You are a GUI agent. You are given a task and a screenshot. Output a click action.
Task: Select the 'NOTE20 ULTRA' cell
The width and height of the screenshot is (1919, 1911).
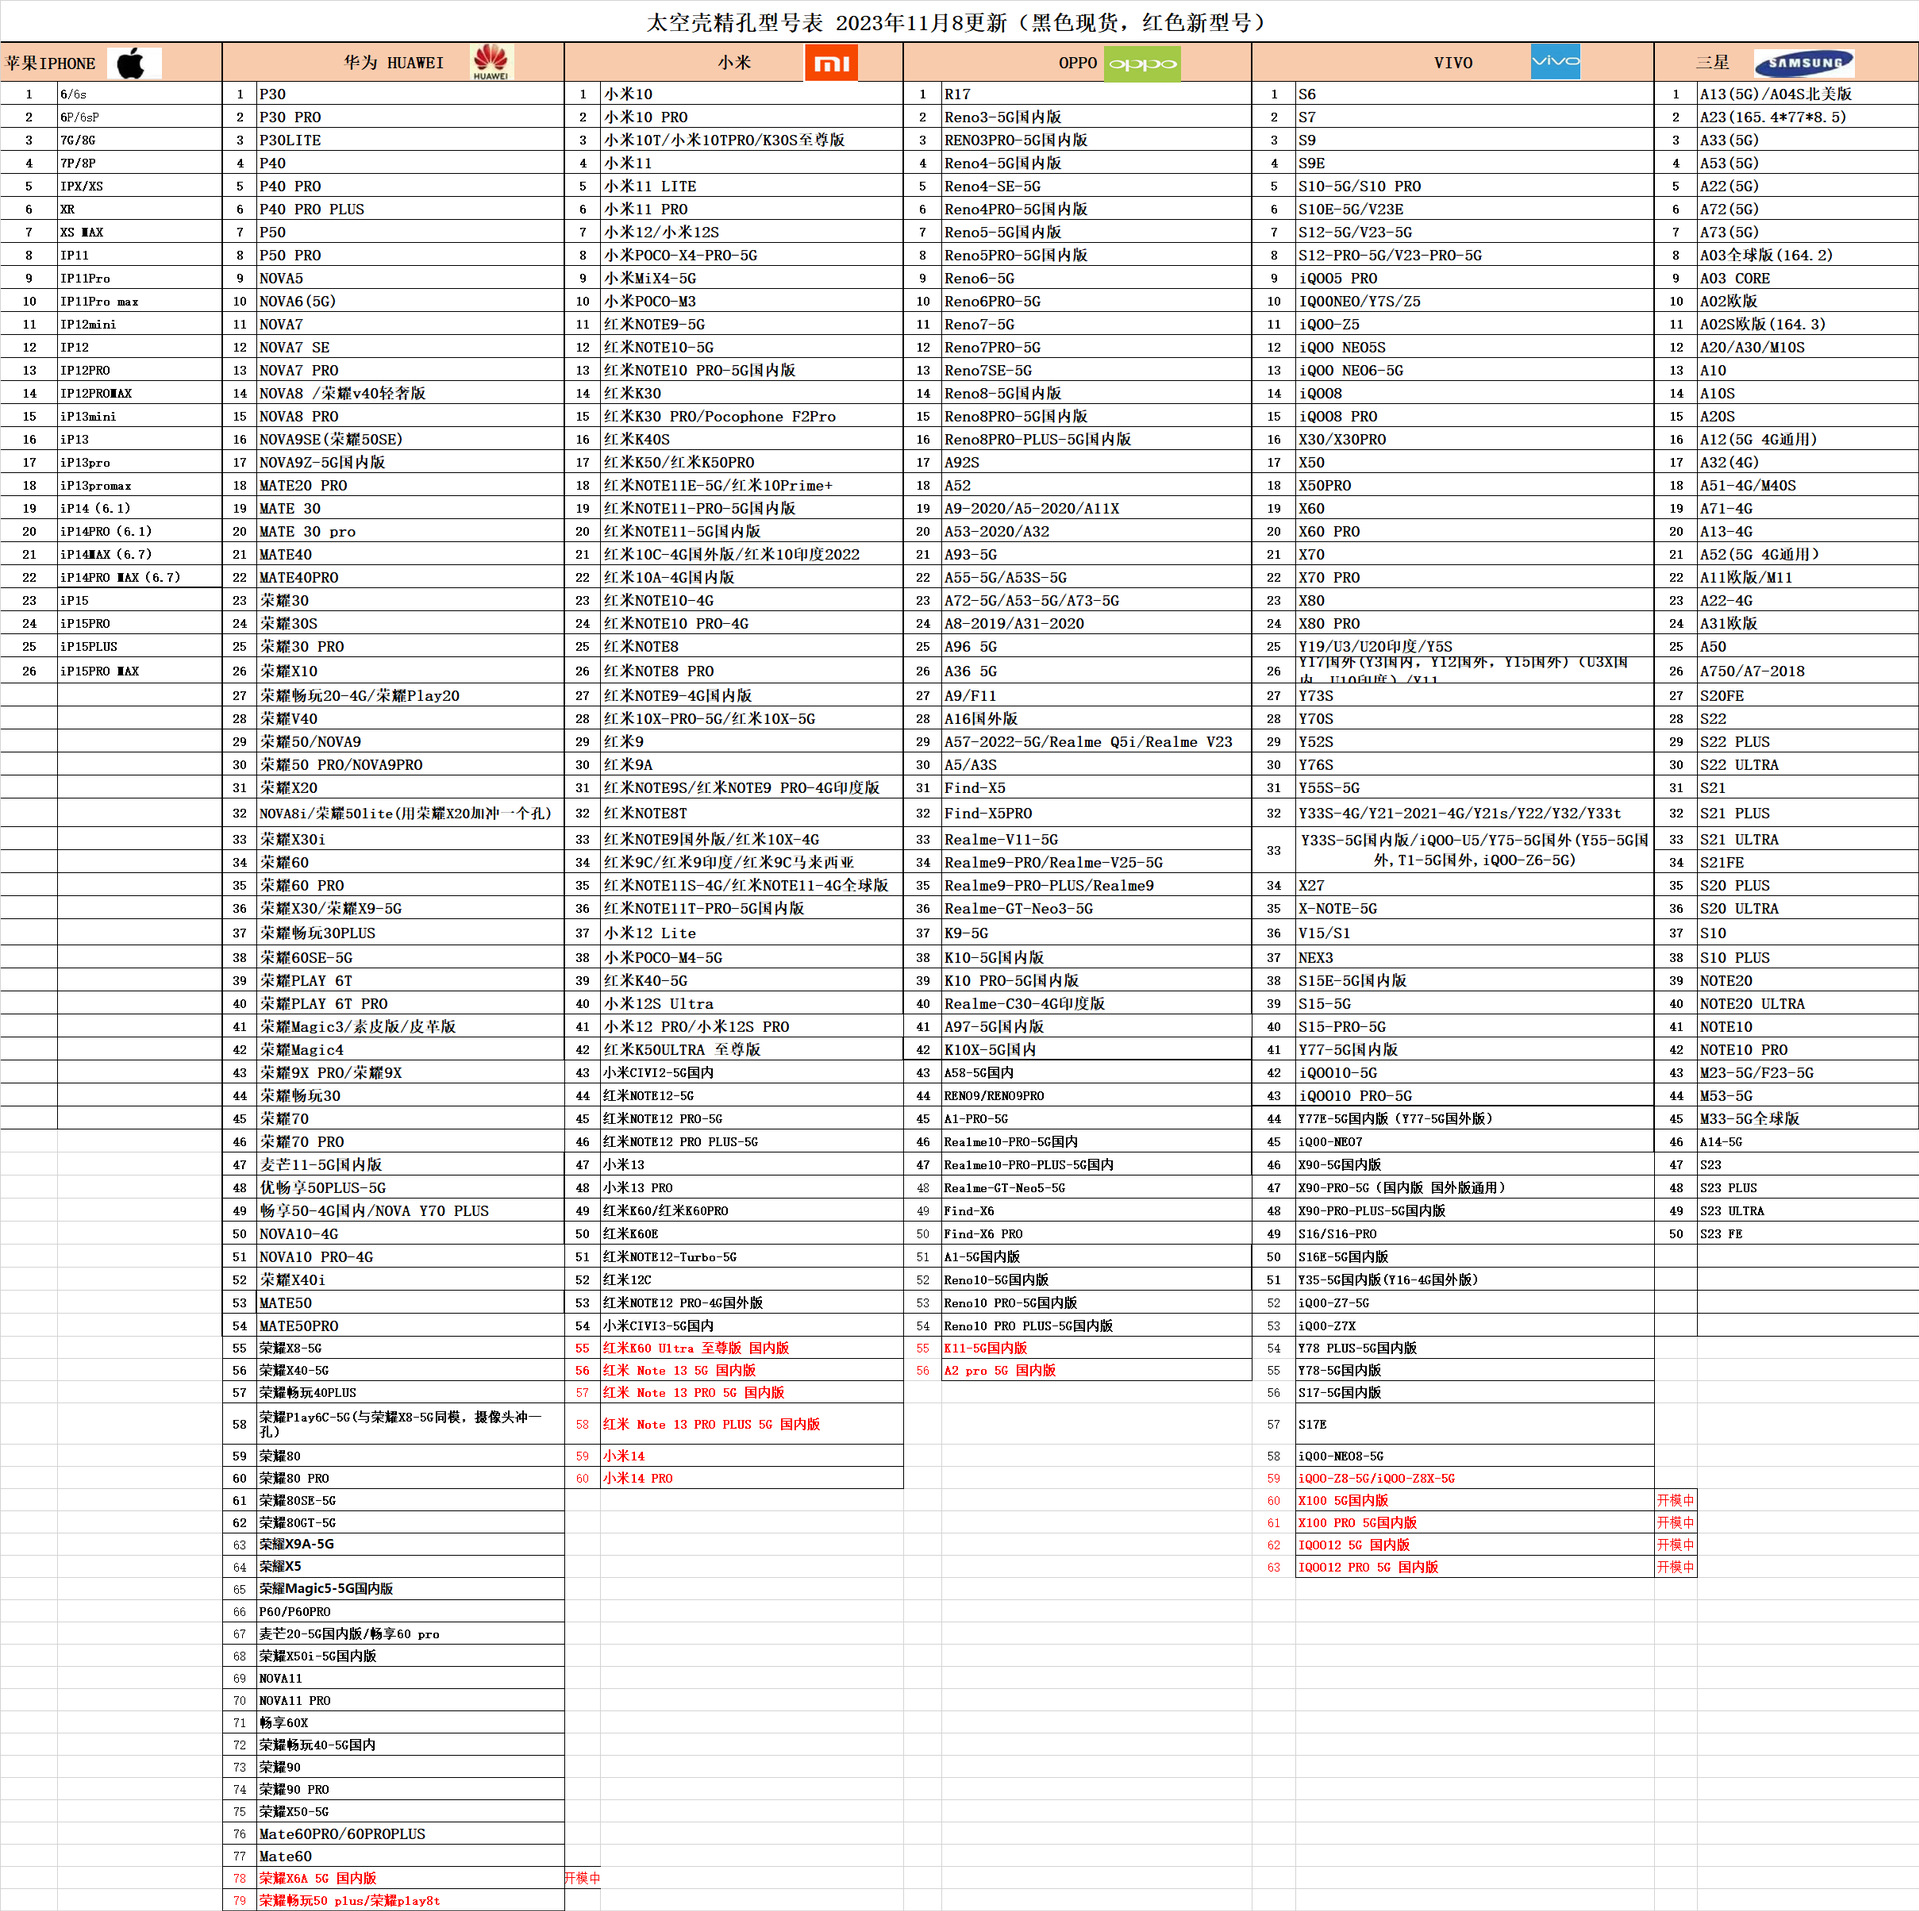[1808, 1003]
